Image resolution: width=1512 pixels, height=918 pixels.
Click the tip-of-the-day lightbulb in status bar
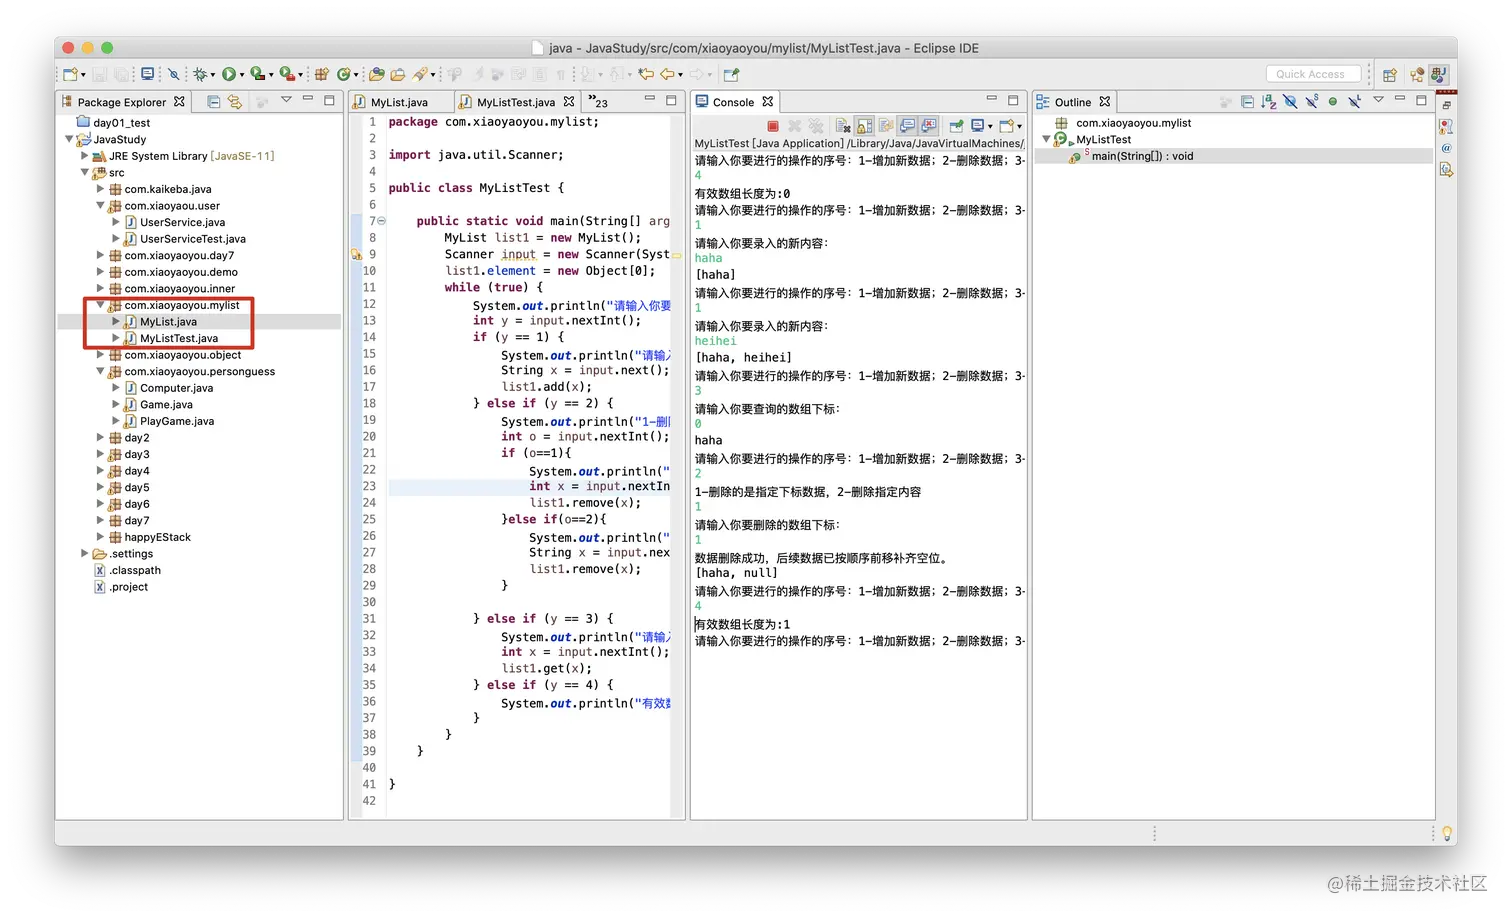point(1446,833)
